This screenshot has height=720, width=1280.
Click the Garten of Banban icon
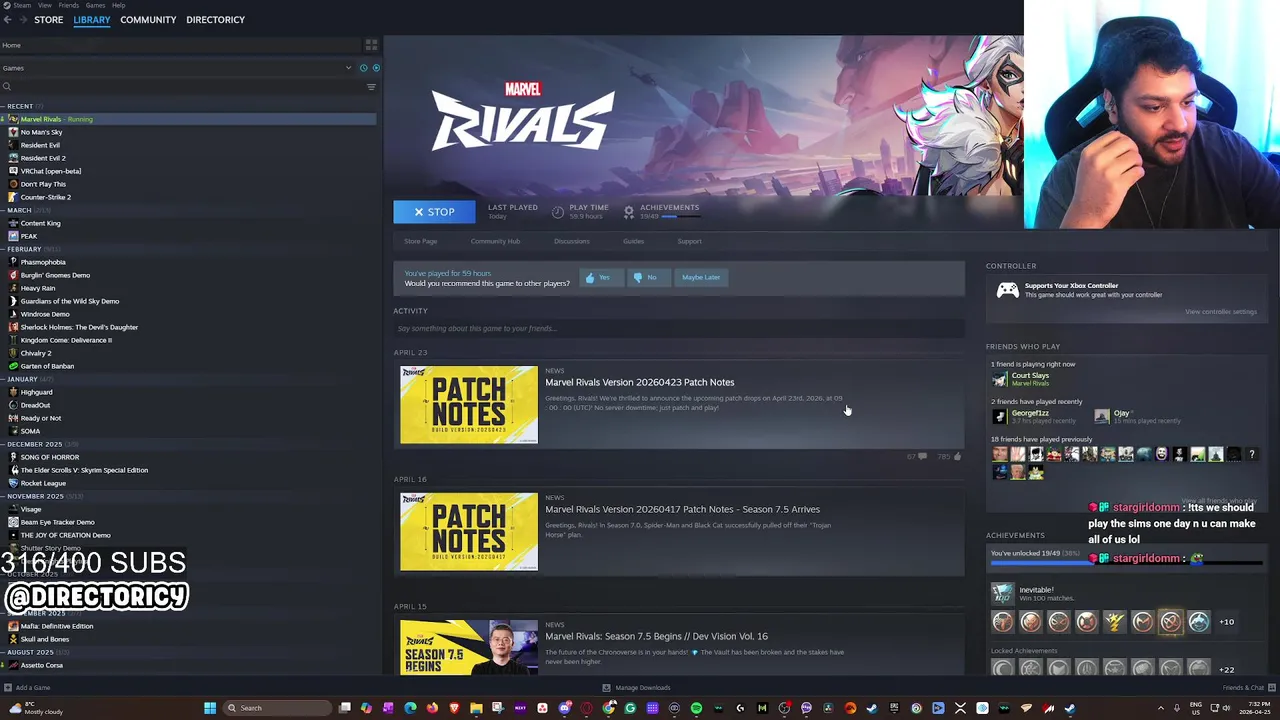coord(13,366)
